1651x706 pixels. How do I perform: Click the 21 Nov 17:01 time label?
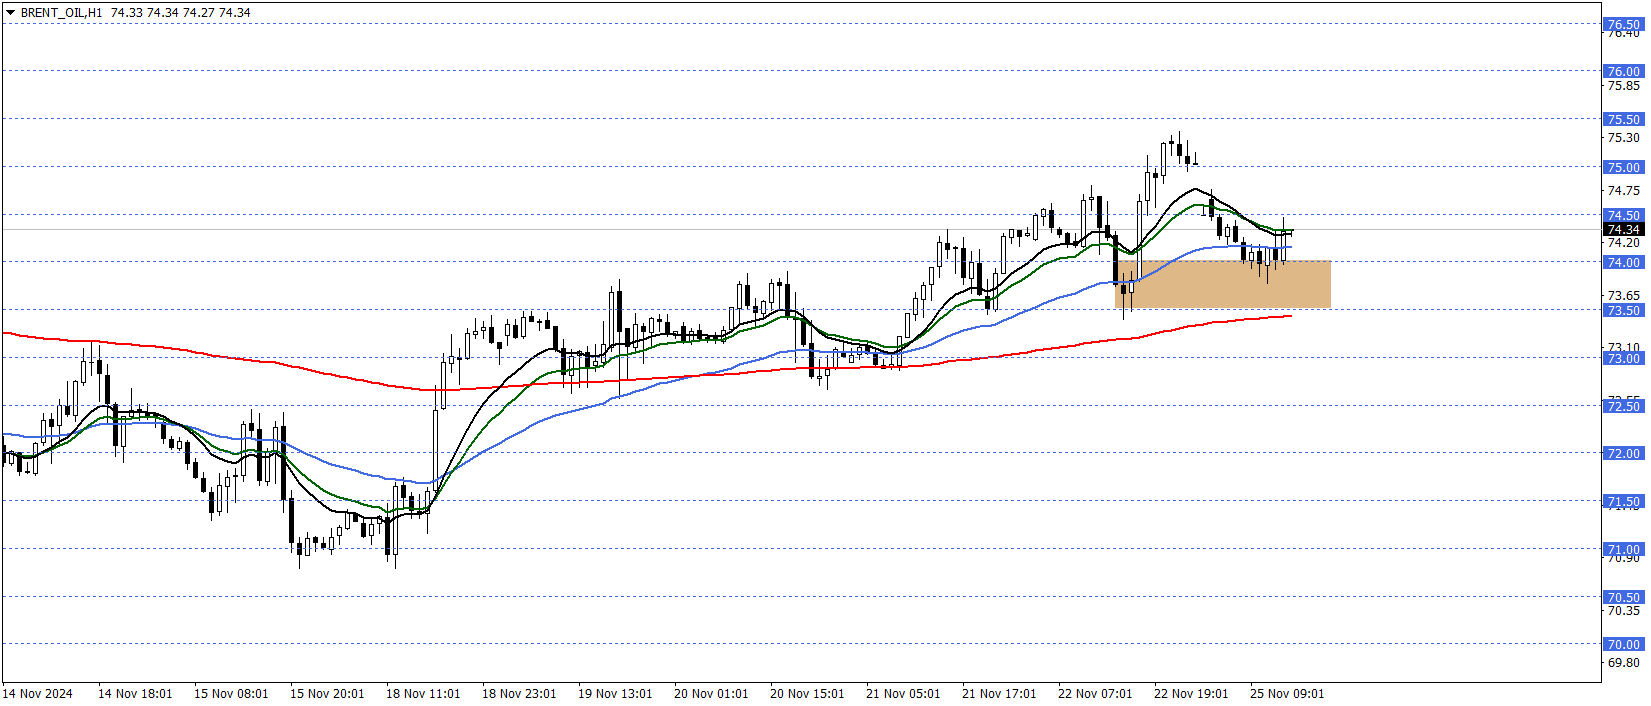[999, 693]
